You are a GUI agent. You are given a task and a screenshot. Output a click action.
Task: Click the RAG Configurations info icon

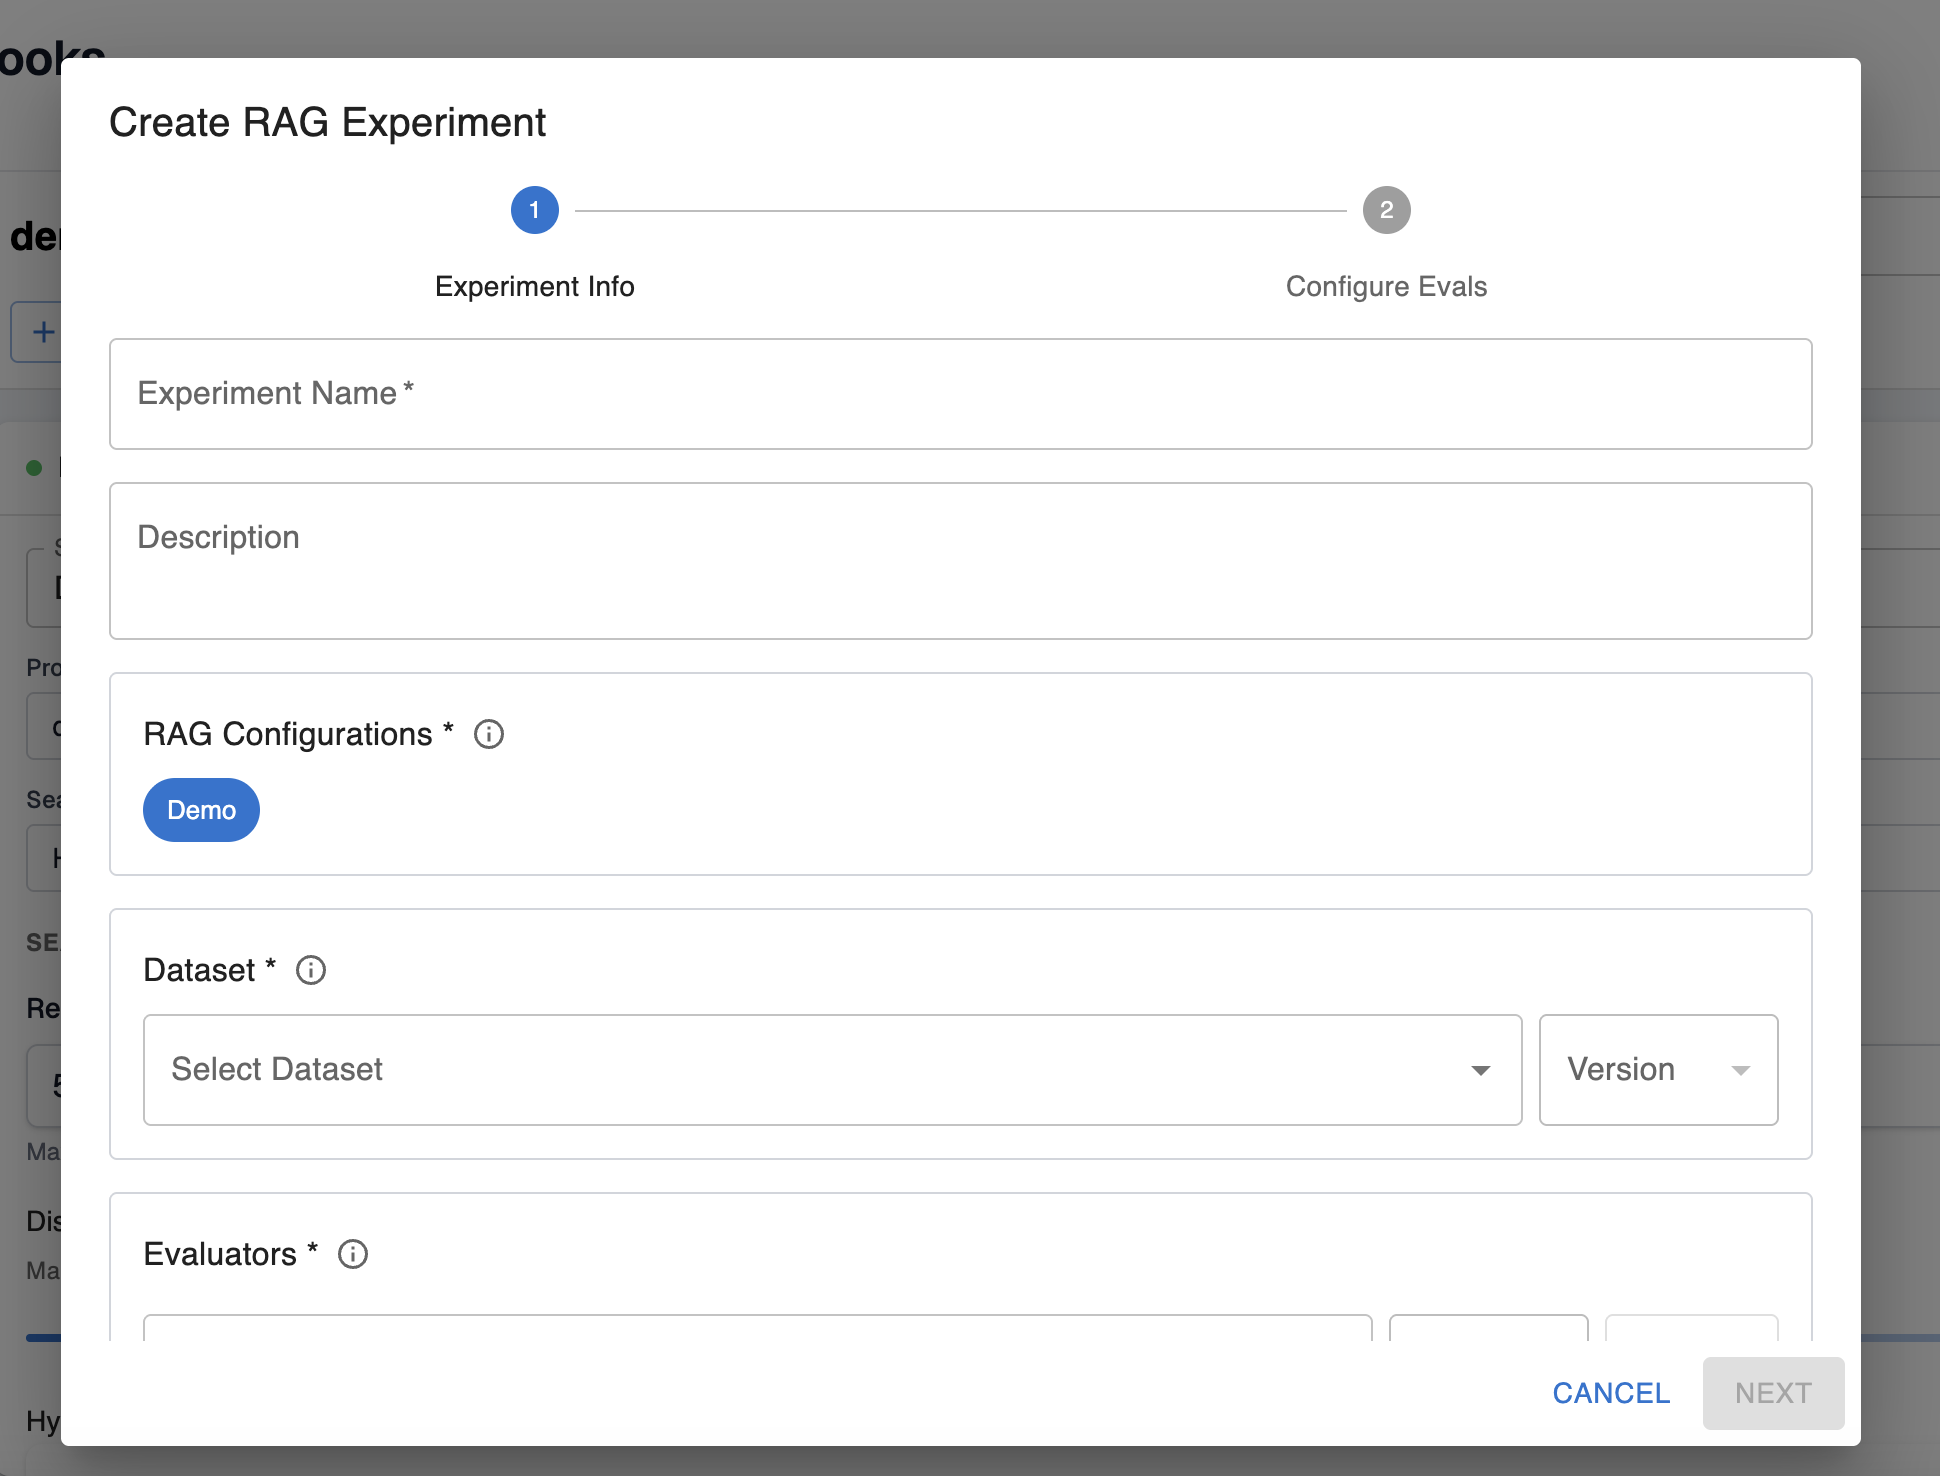click(x=489, y=734)
